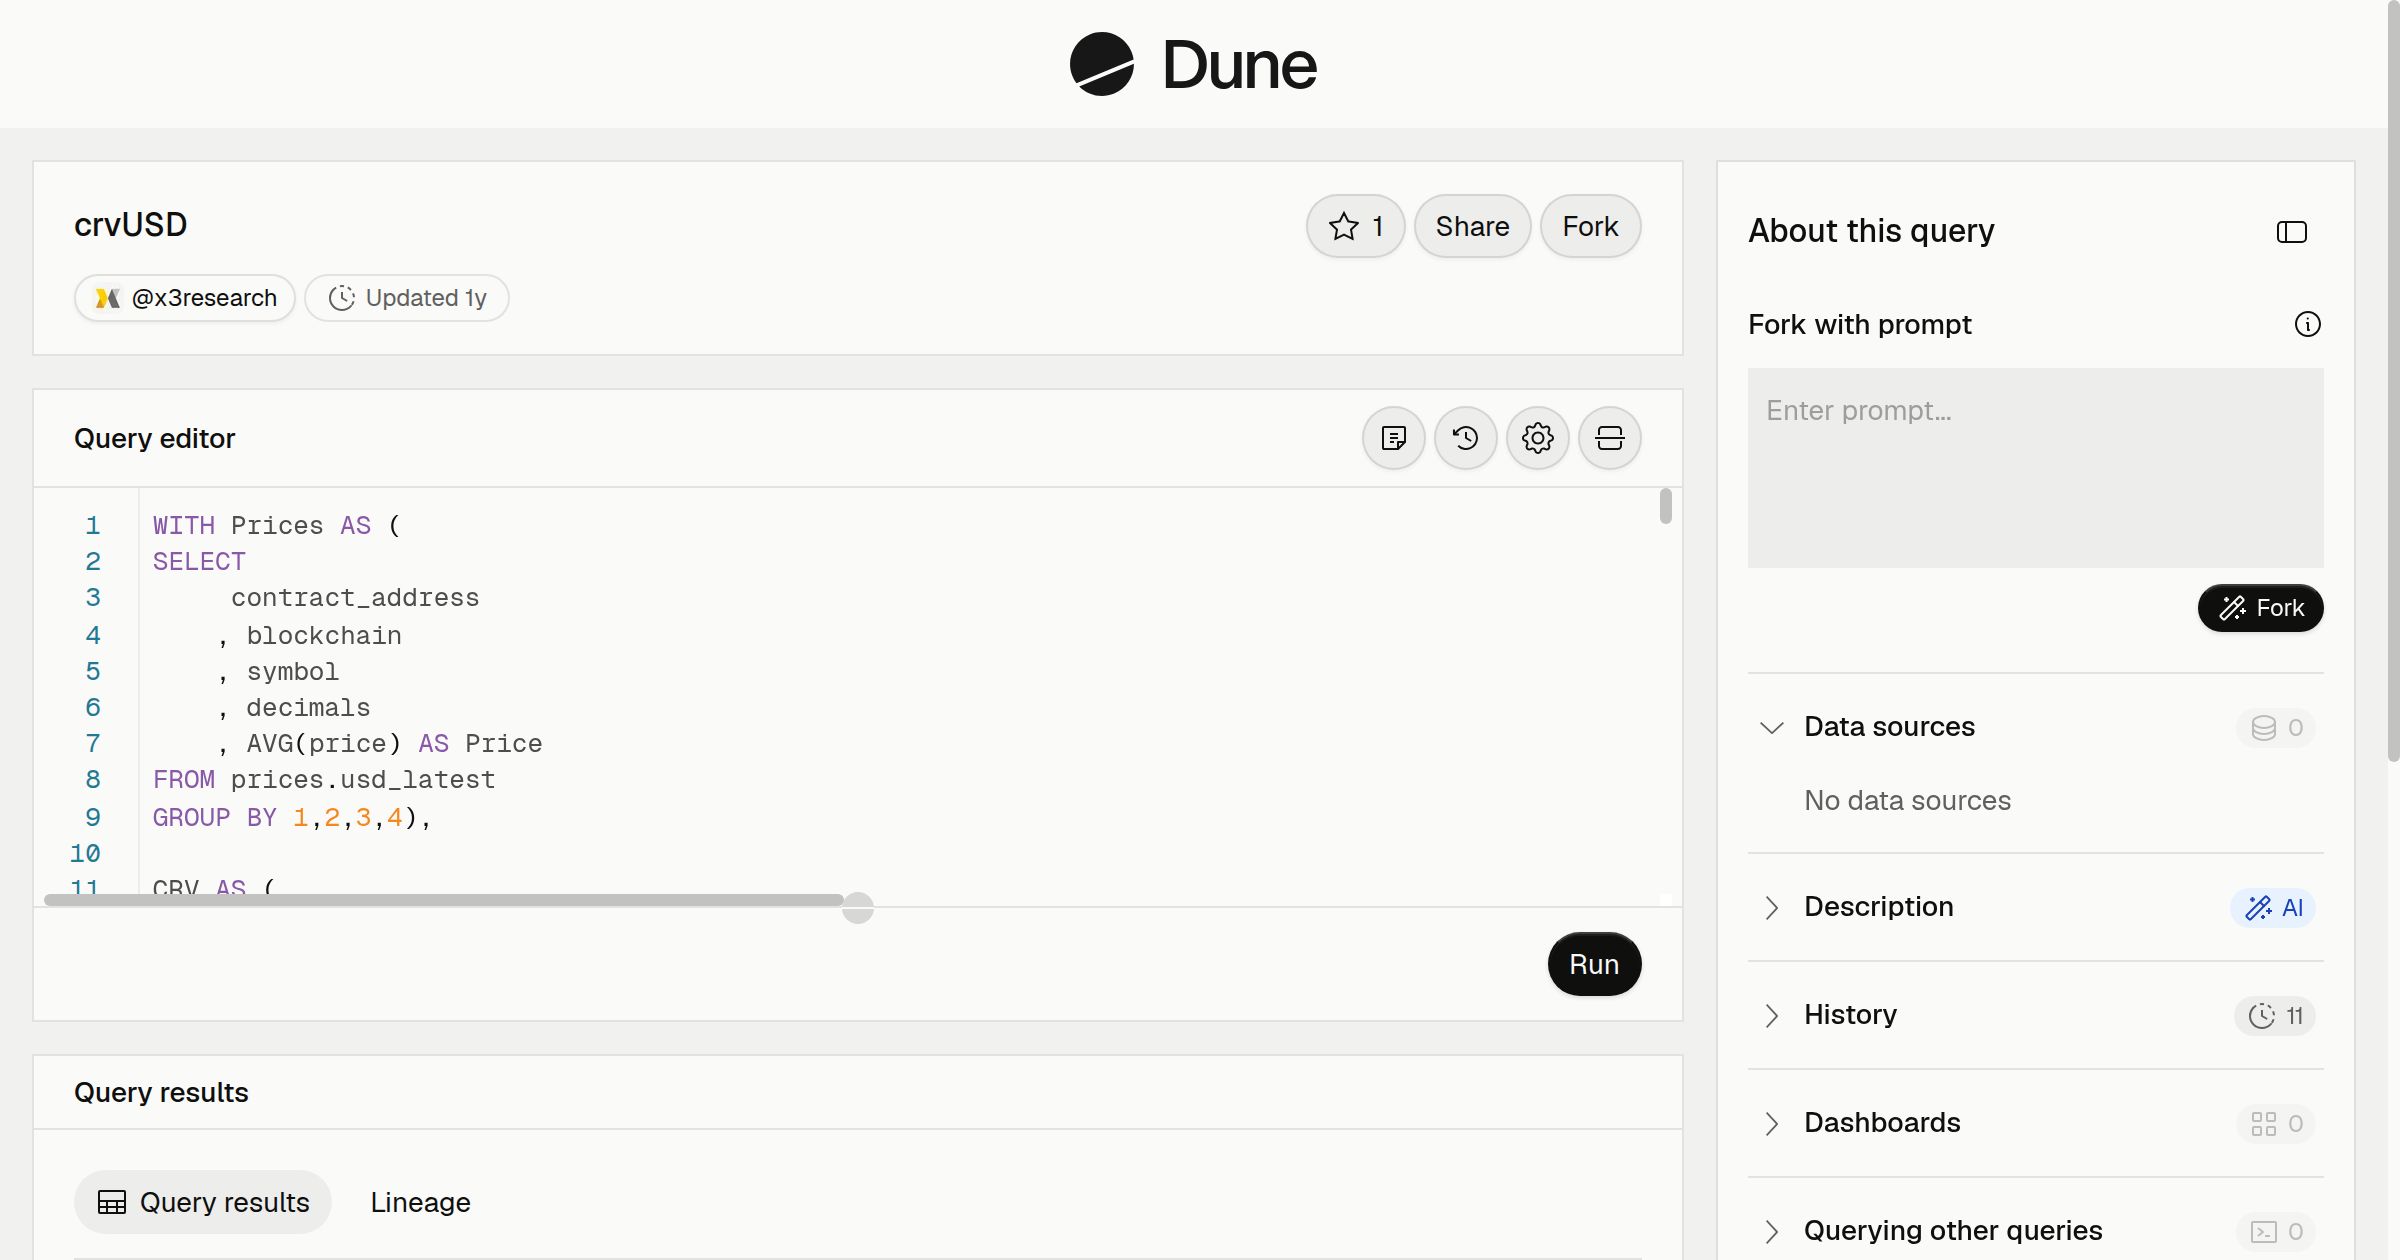Collapse the Data sources section
This screenshot has width=2400, height=1260.
1771,727
